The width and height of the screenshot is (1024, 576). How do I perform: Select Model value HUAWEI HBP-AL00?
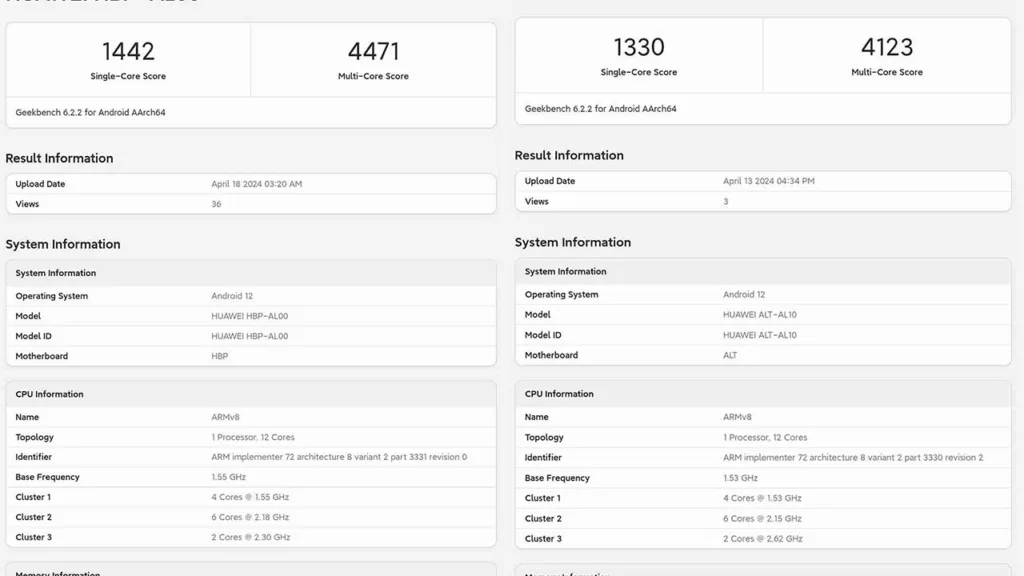[x=249, y=316]
